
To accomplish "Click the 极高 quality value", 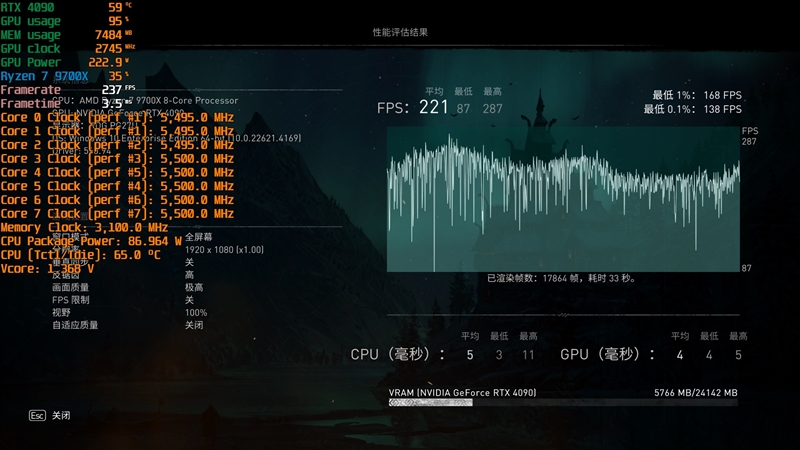I will tap(194, 287).
